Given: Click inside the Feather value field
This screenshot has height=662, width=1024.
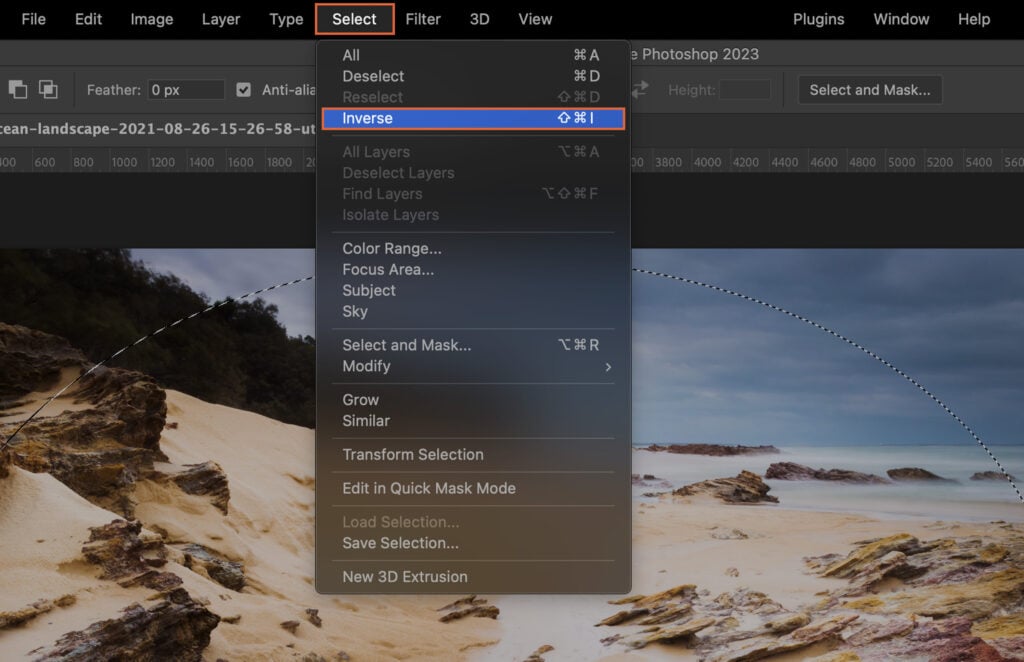Looking at the screenshot, I should point(186,89).
